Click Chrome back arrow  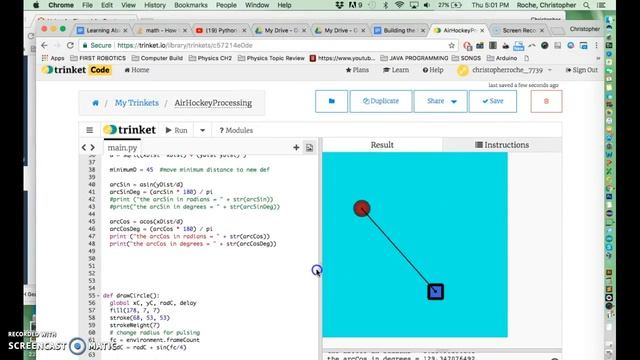click(44, 45)
